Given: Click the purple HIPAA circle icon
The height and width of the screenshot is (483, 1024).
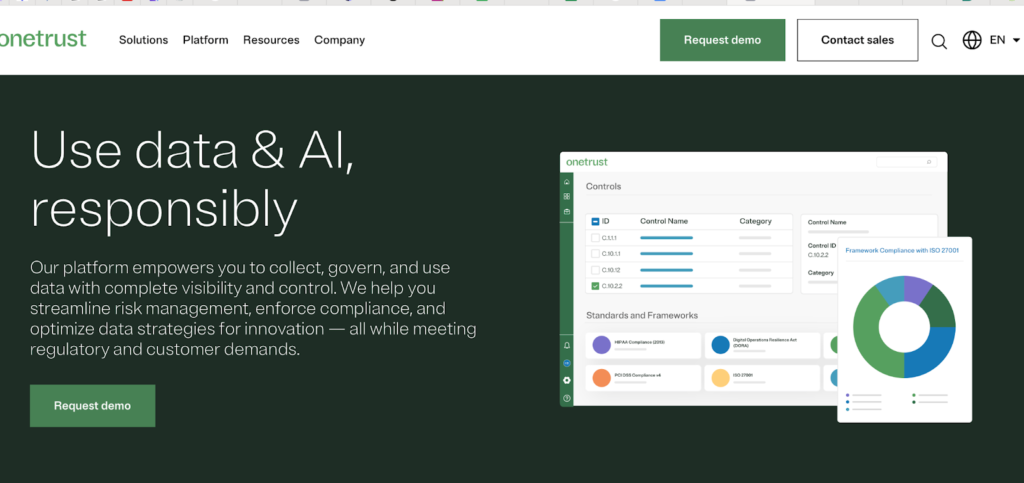Looking at the screenshot, I should coord(601,345).
